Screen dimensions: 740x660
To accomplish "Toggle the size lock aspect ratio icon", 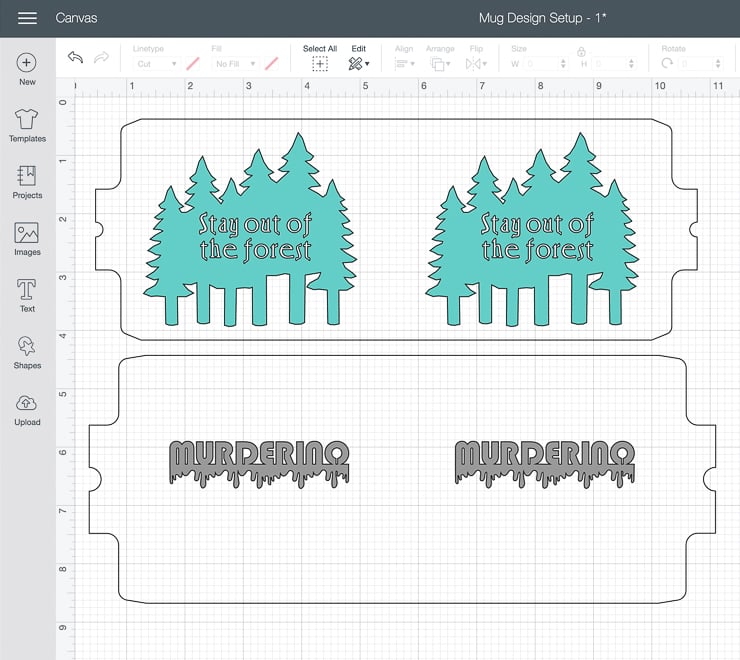I will coord(581,51).
